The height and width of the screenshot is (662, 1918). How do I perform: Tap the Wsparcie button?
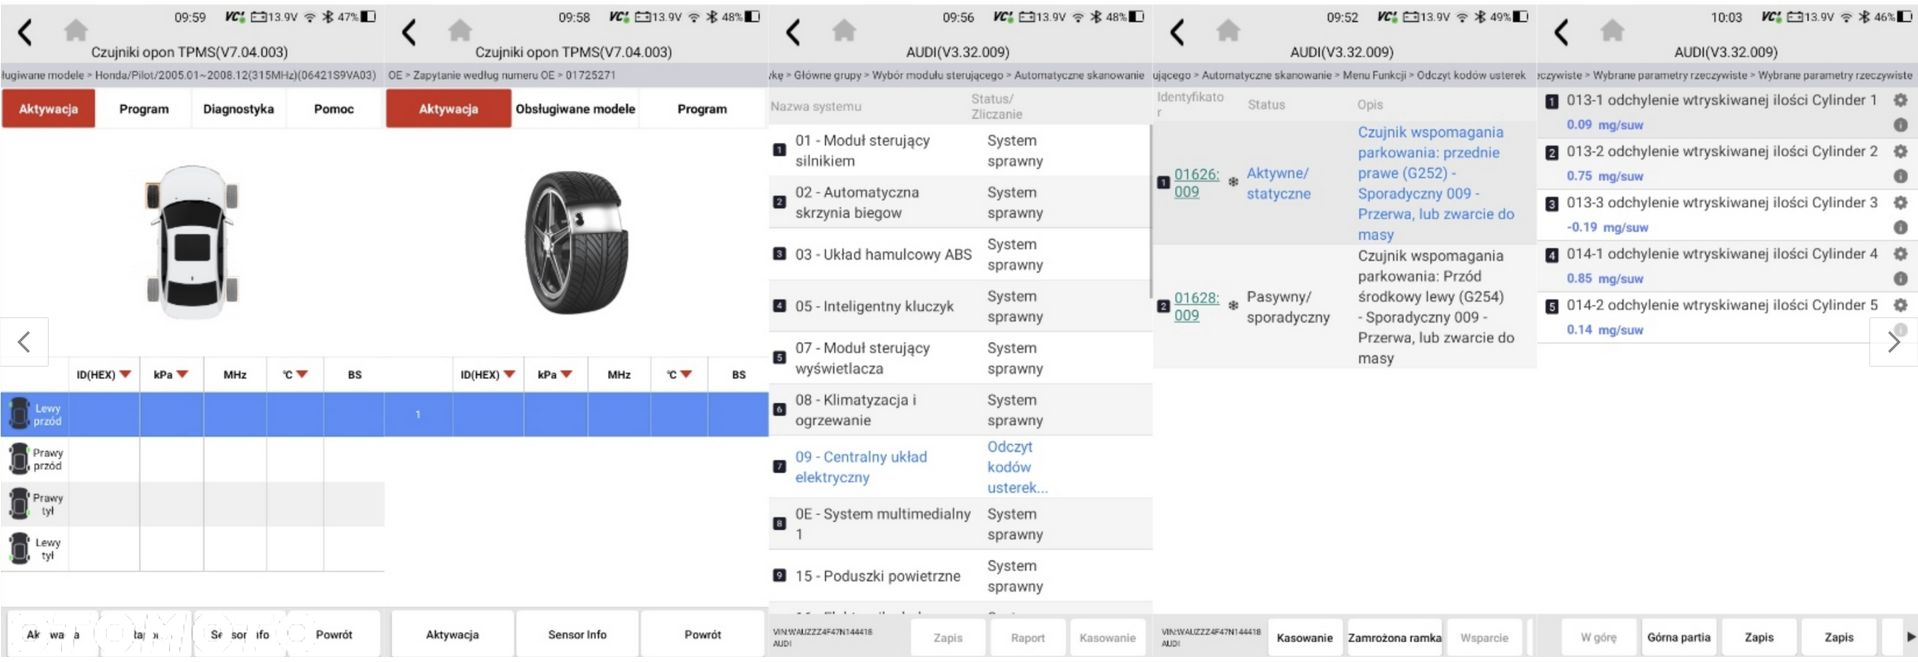[1484, 637]
